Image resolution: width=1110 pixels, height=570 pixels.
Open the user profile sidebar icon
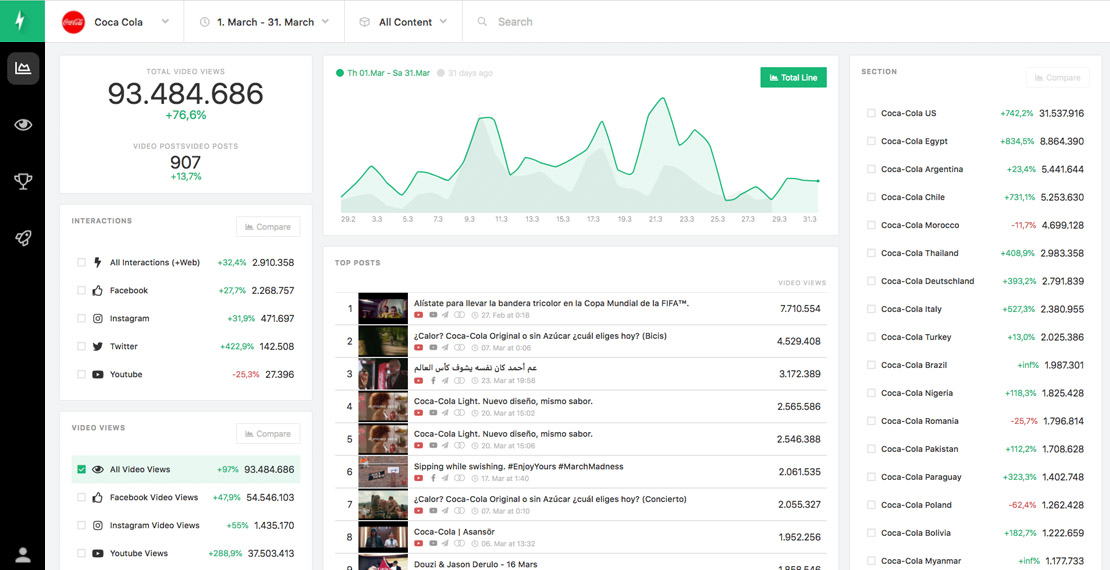tap(23, 555)
